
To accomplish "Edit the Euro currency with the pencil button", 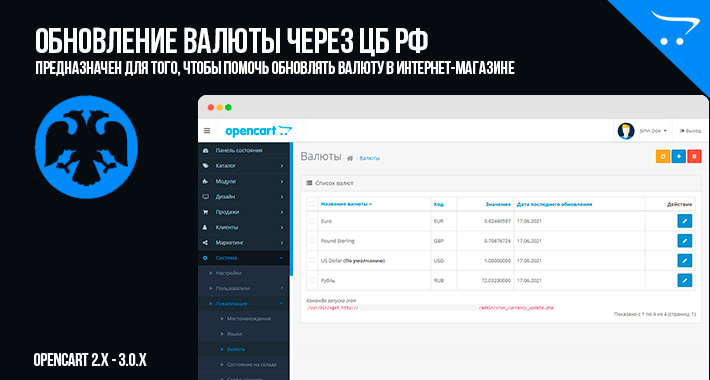I will (685, 221).
